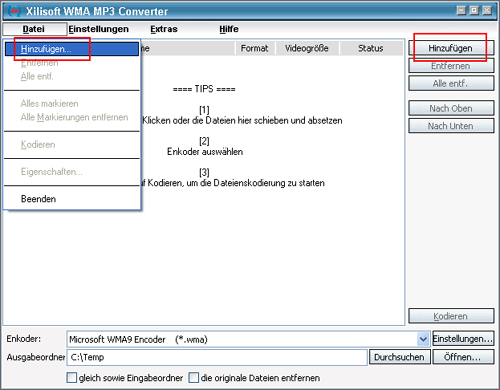Click the Ausgabeordner path field
The image size is (500, 390).
tap(217, 357)
